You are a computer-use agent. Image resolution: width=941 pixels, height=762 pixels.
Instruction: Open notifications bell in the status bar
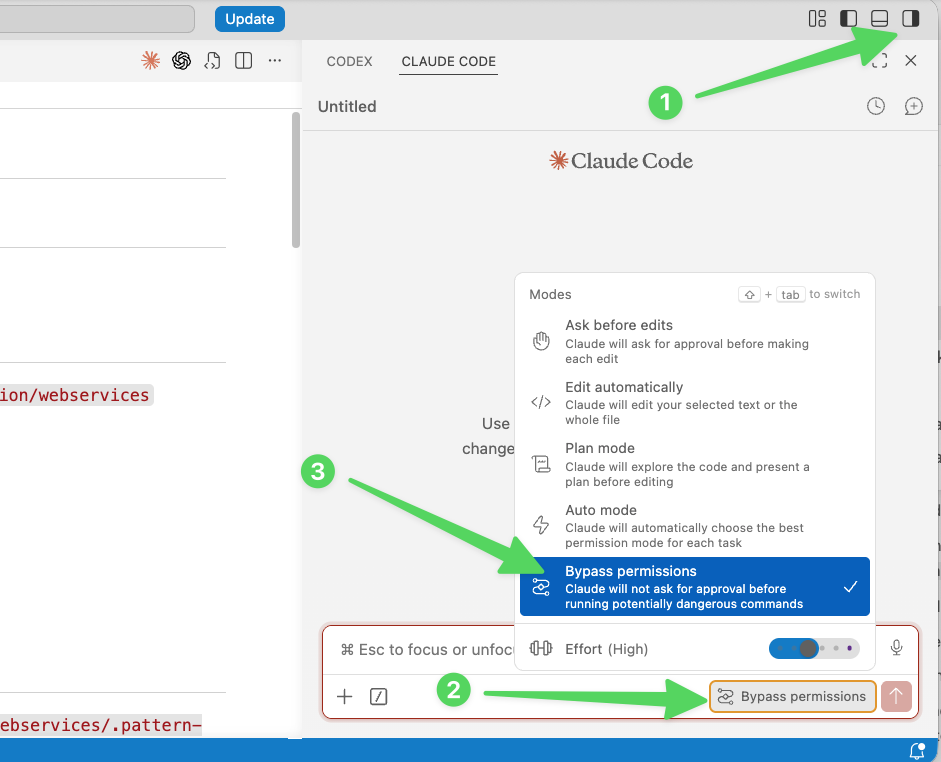pyautogui.click(x=917, y=751)
